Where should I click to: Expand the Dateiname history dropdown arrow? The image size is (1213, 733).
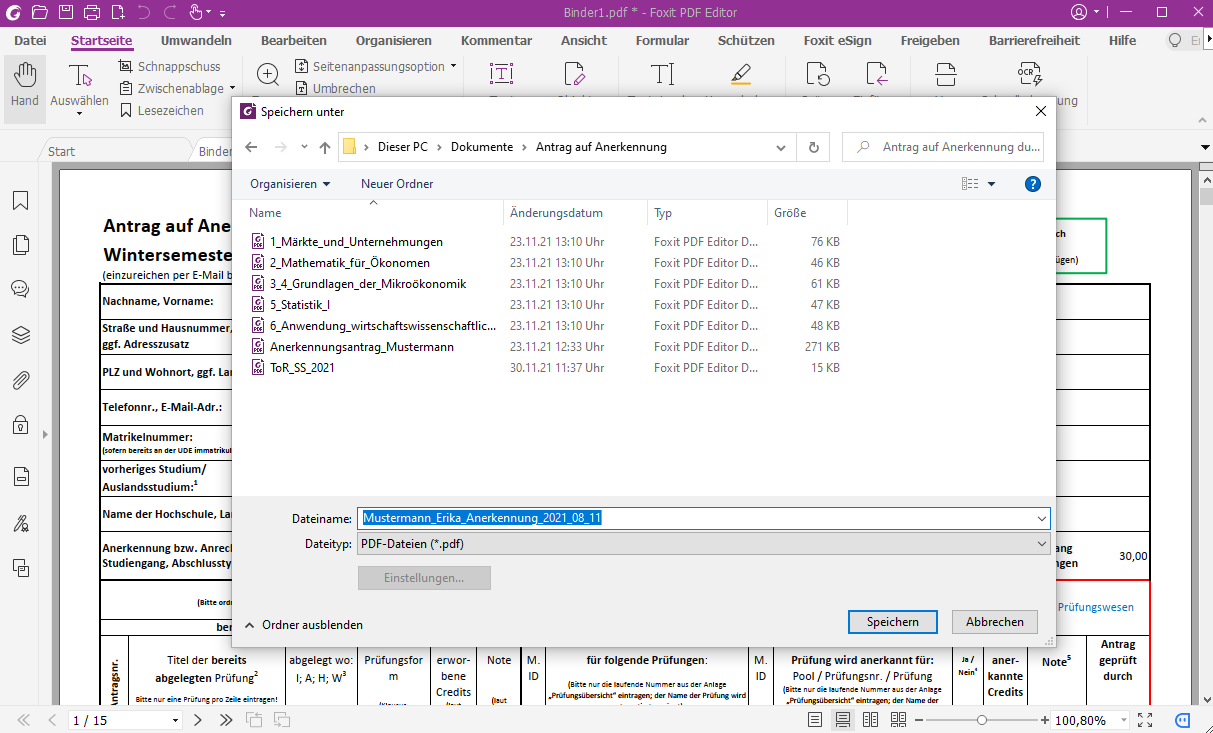point(1042,519)
